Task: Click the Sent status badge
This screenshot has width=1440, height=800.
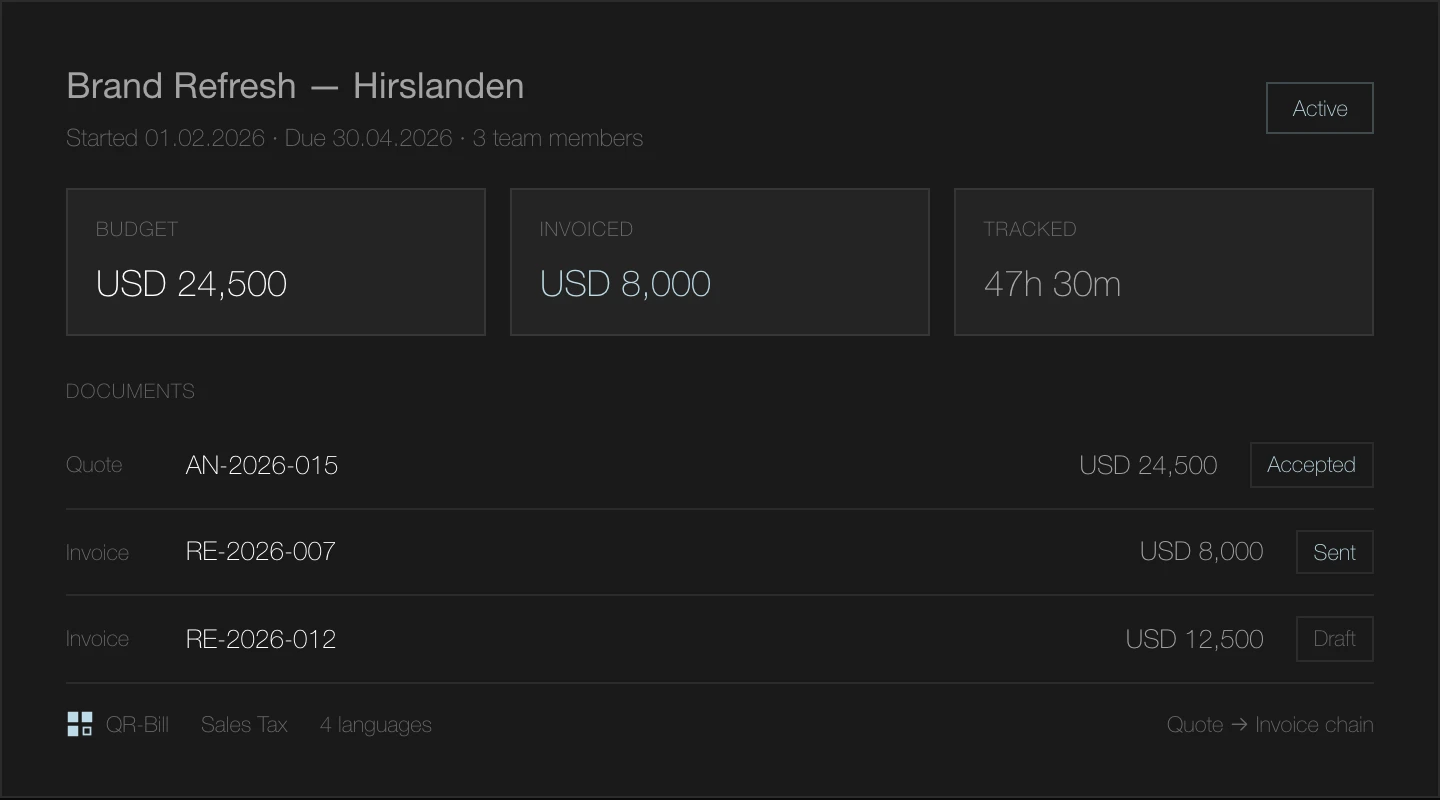Action: 1334,553
